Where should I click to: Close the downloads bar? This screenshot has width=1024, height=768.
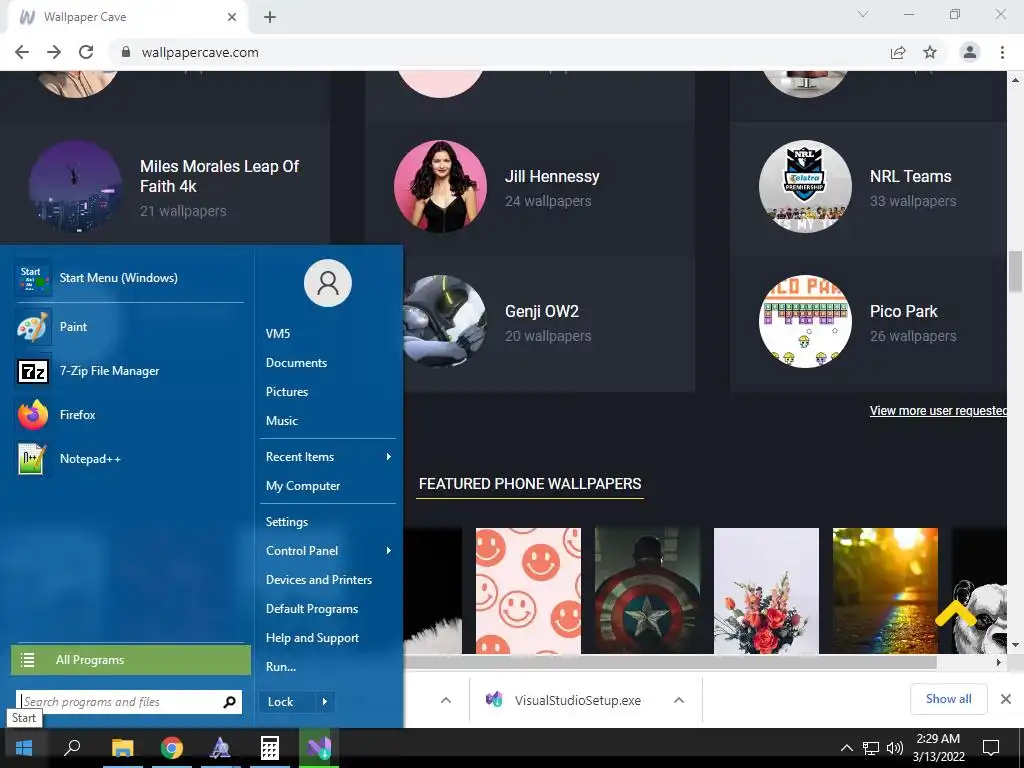pyautogui.click(x=1006, y=699)
